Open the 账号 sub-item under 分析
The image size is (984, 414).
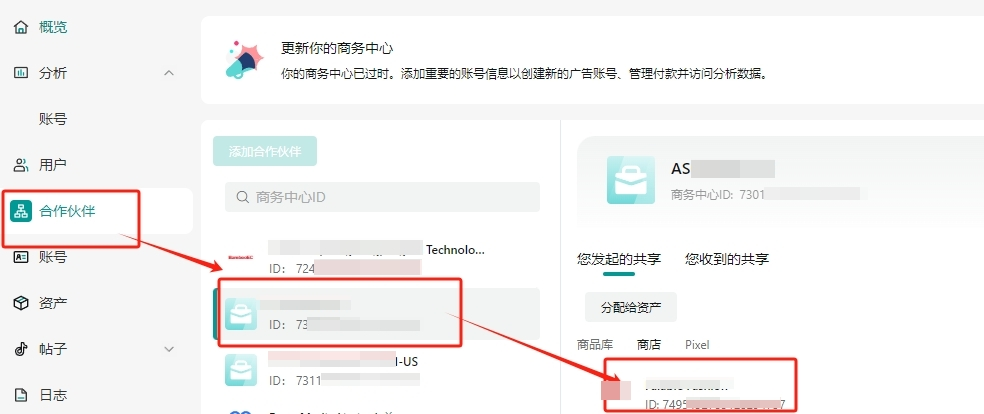click(53, 119)
